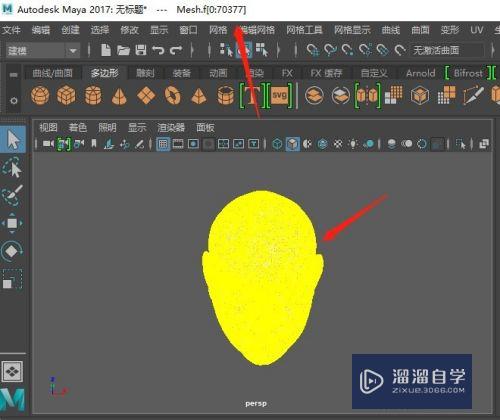Viewport: 500px width, 420px height.
Task: Create a polygon cube from the shelf
Action: pyautogui.click(x=66, y=95)
